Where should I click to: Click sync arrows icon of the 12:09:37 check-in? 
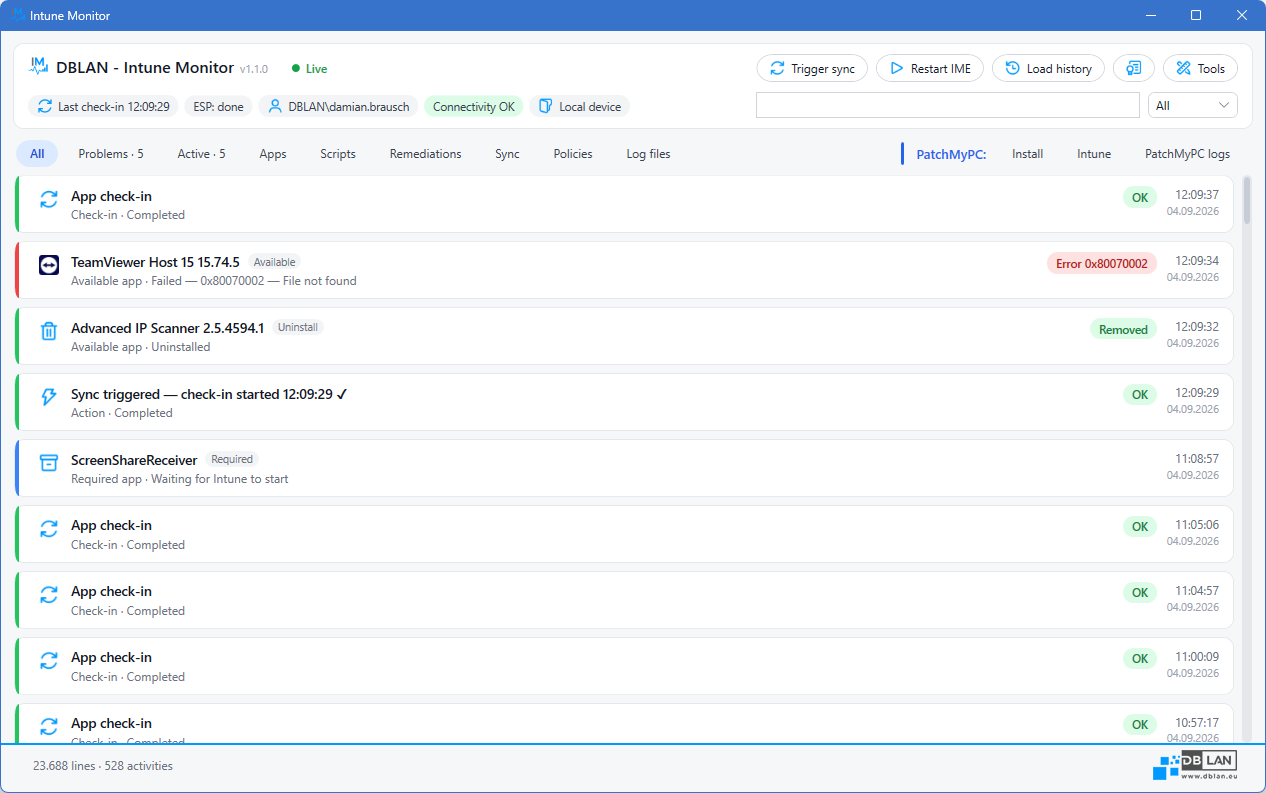click(49, 199)
